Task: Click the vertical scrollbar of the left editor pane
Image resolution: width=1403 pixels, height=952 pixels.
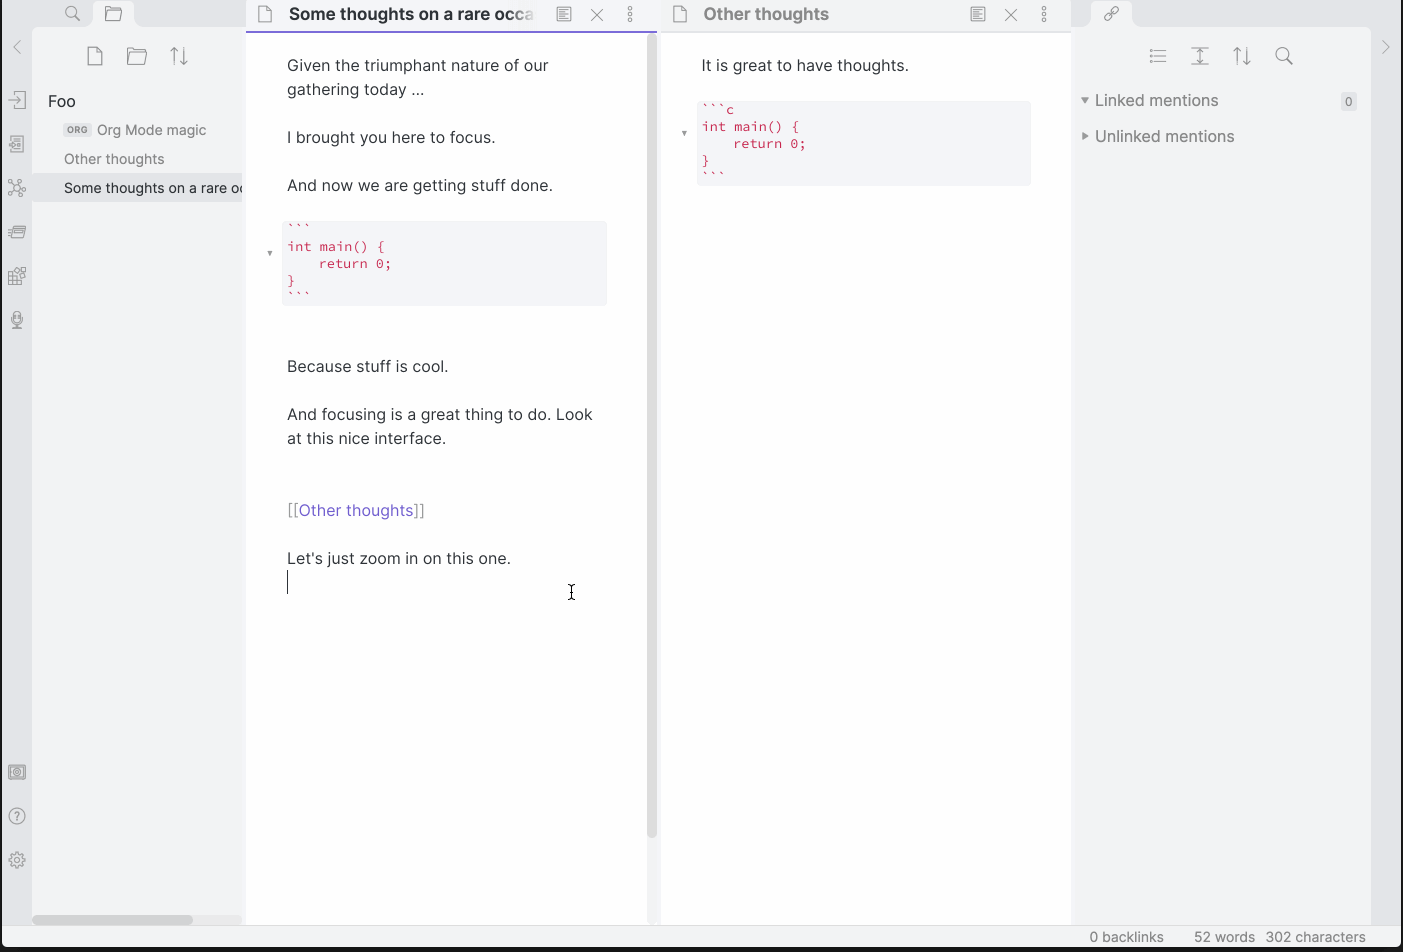Action: coord(652,436)
